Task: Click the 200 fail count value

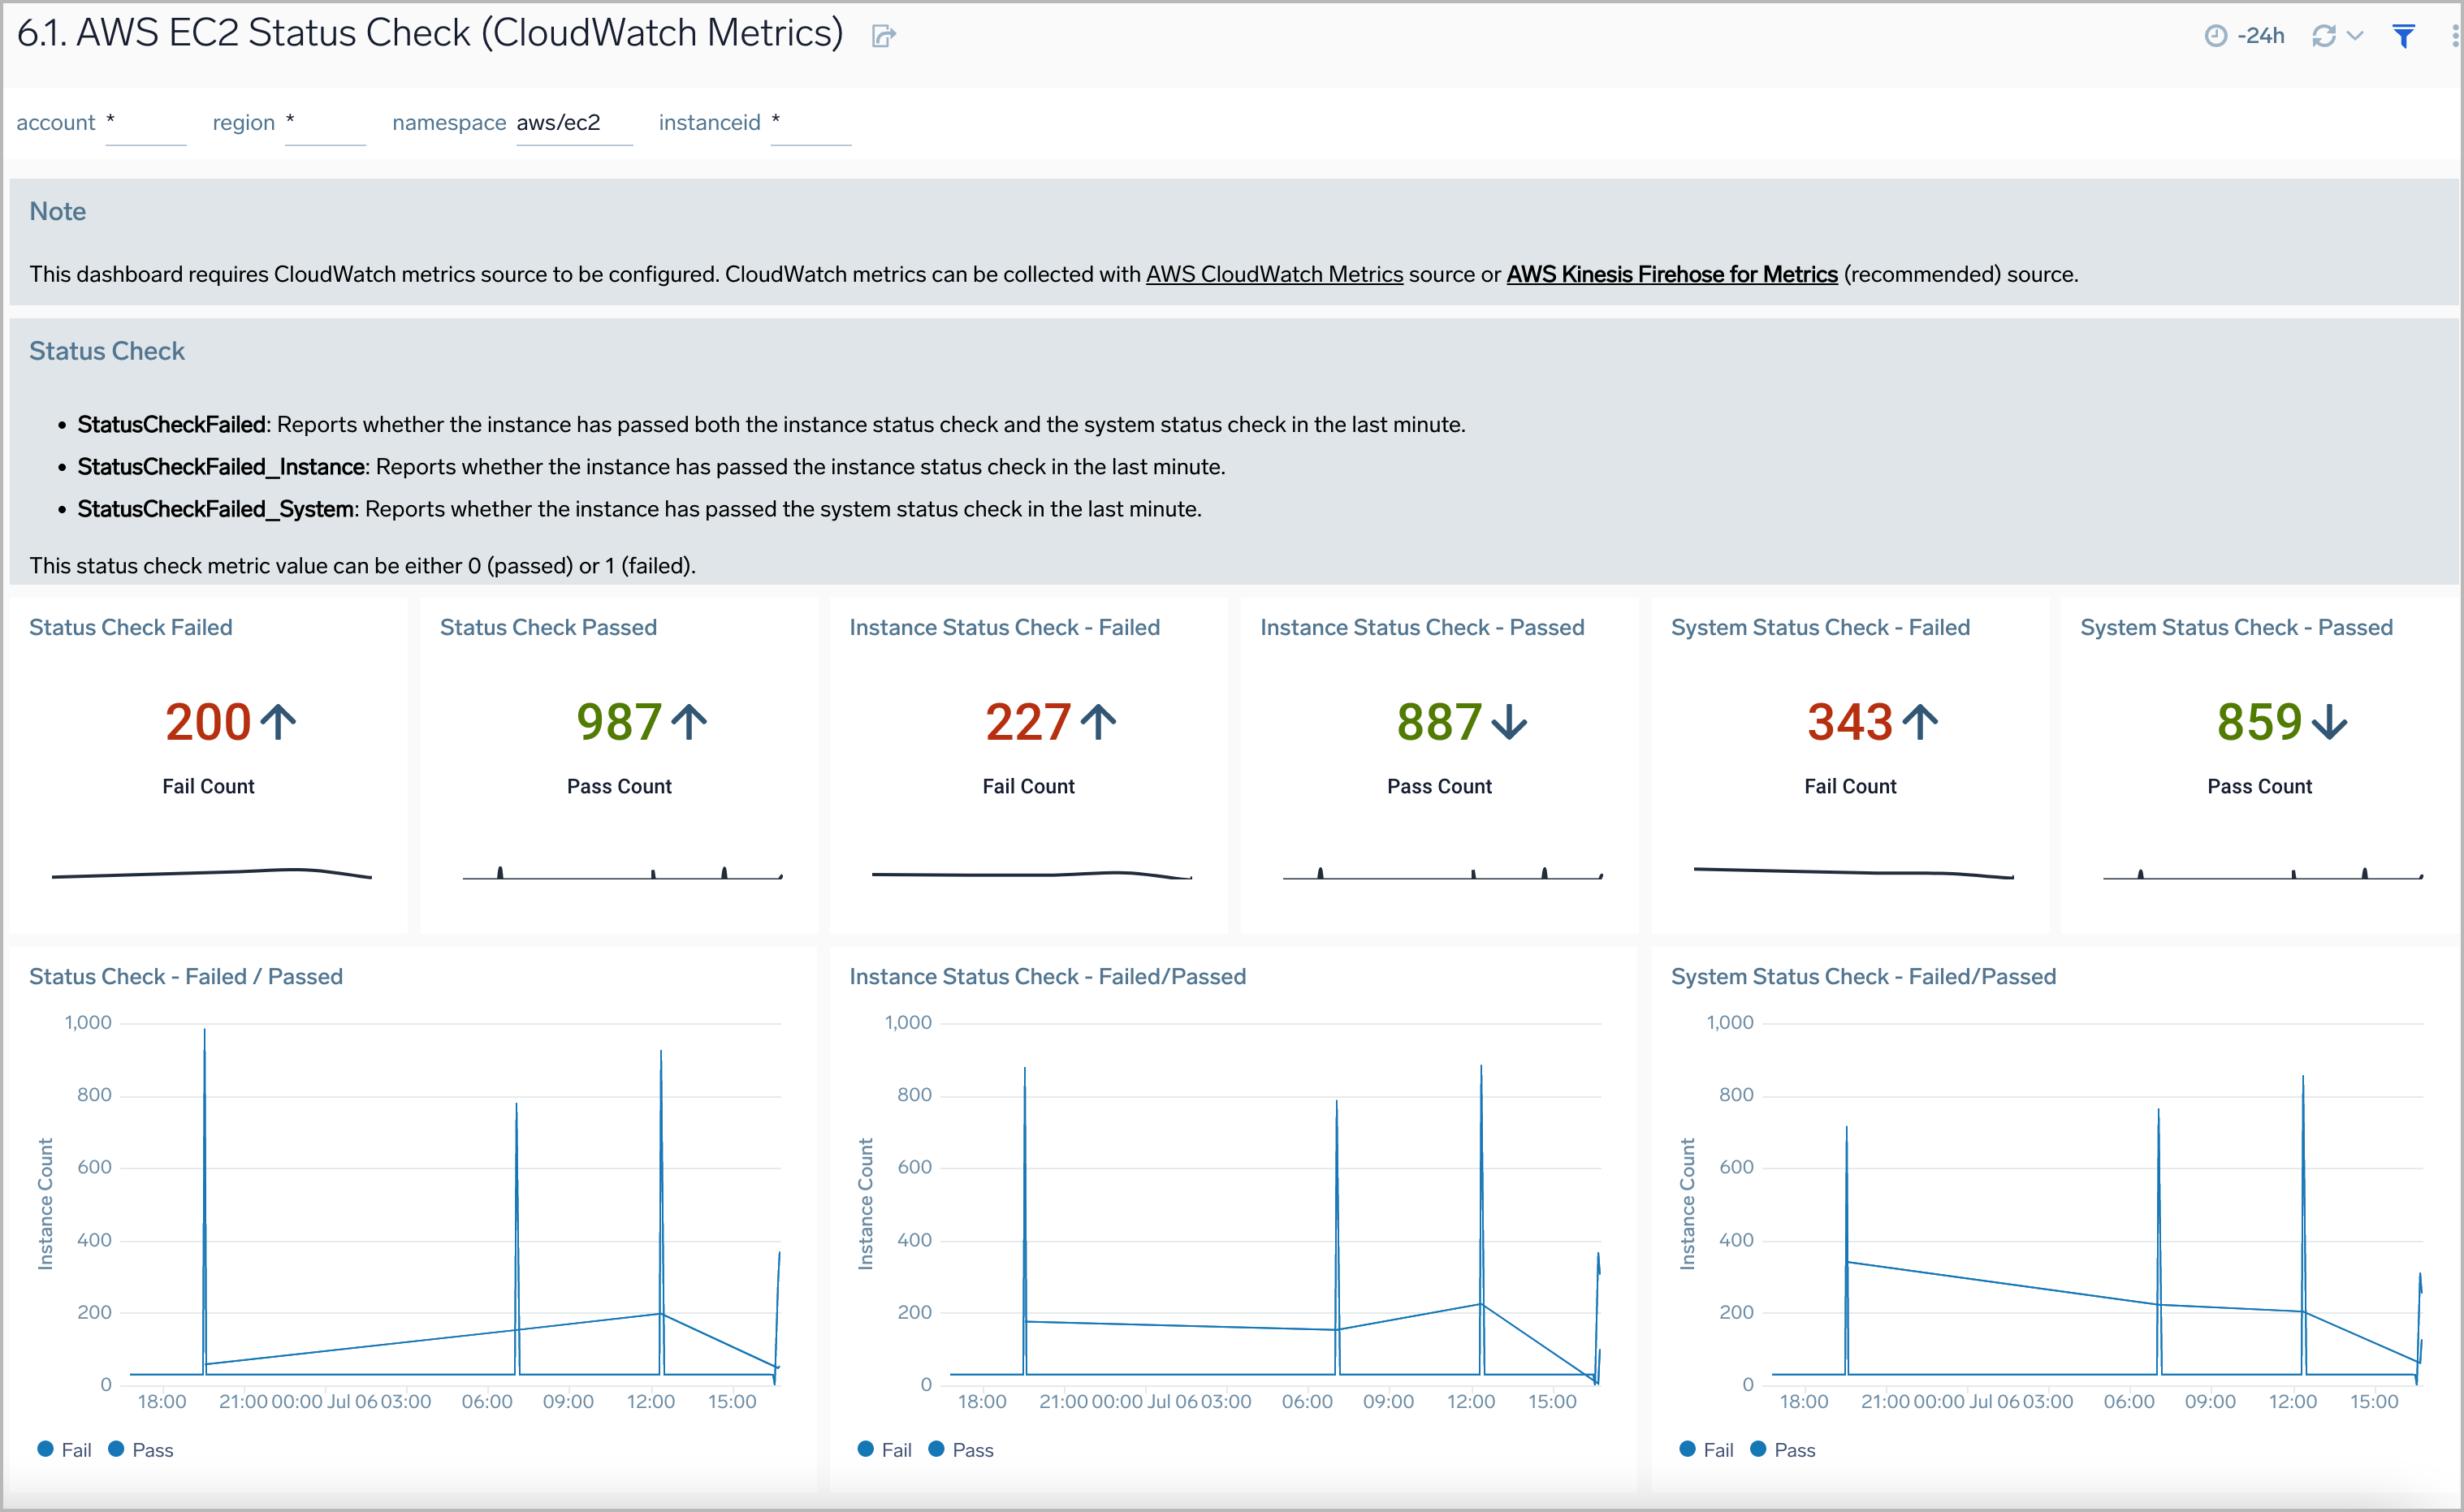Action: point(208,722)
